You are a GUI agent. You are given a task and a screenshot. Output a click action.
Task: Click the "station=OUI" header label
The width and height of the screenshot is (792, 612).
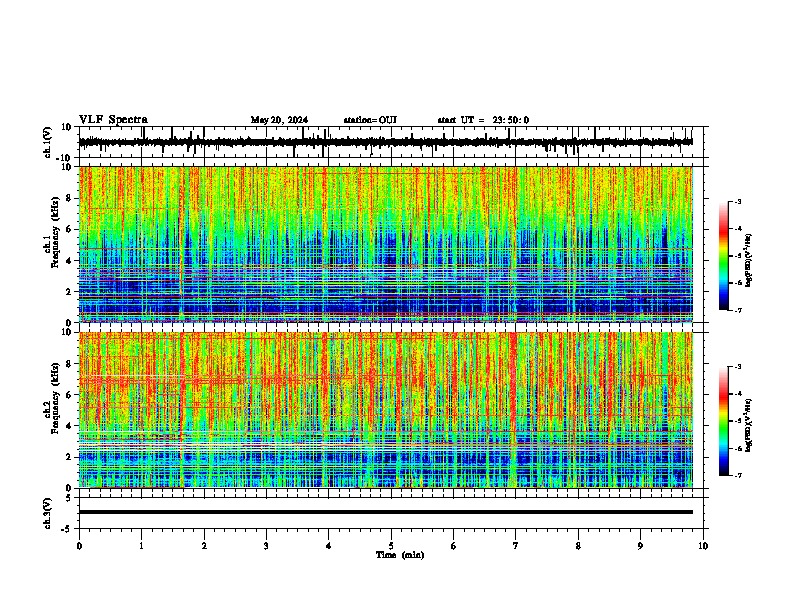(x=370, y=120)
